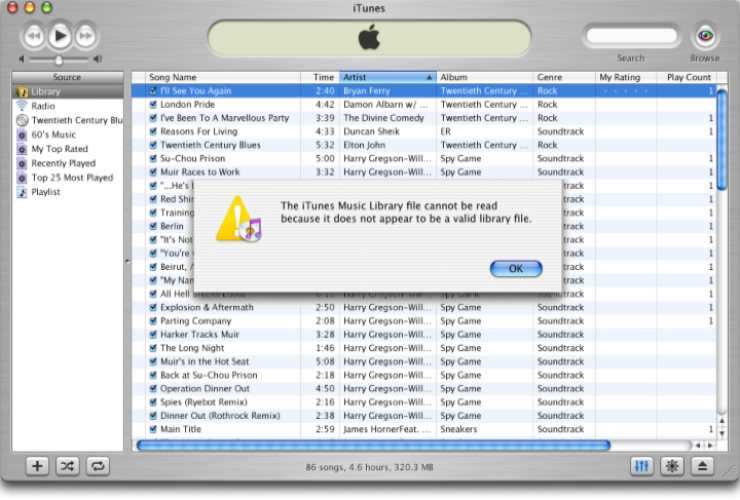Screen dimensions: 740x500
Task: Turn on the visualizer icon
Action: pos(672,466)
